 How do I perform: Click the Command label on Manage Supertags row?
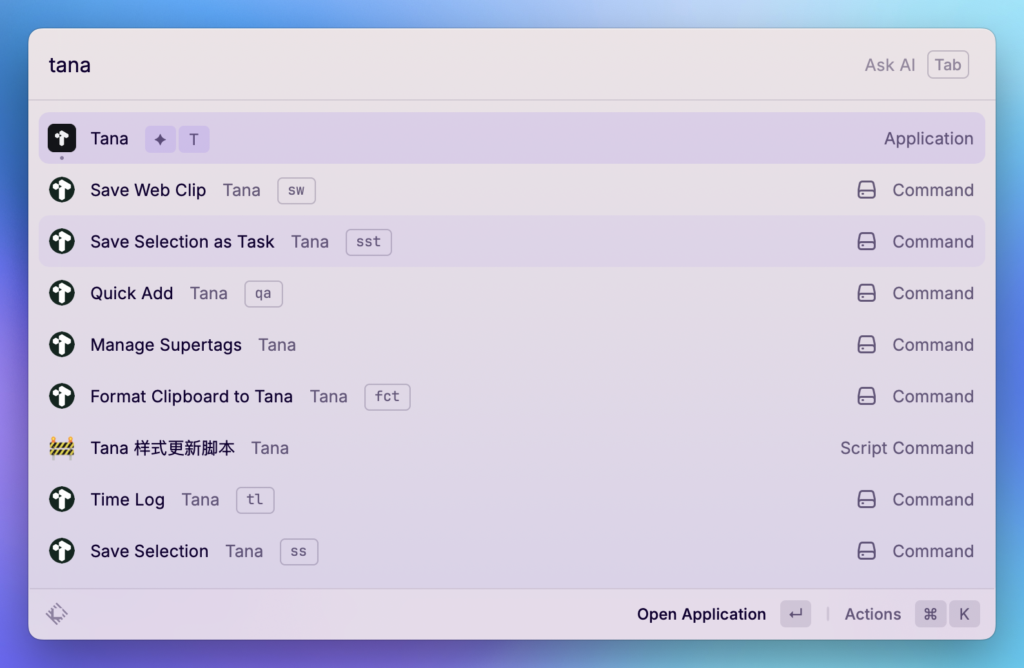click(933, 345)
